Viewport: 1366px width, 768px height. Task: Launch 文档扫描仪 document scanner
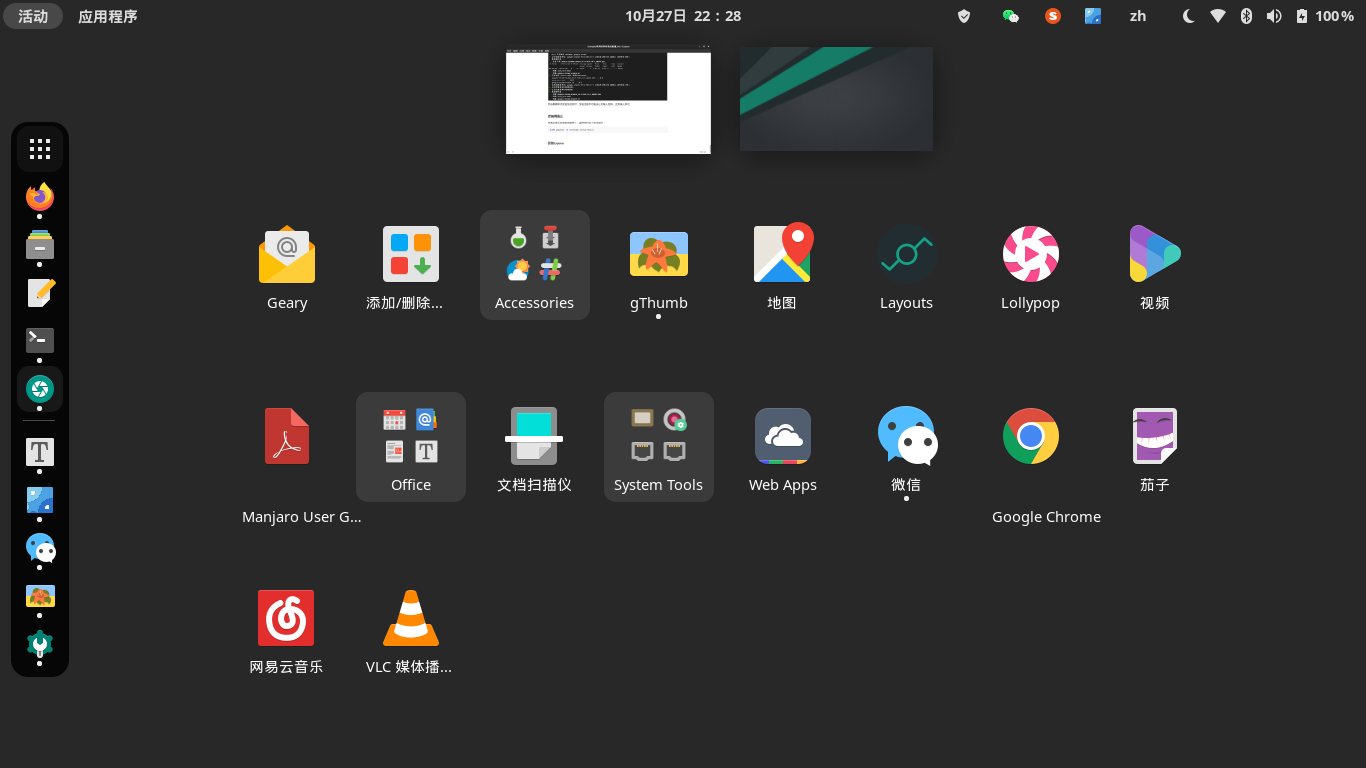pos(534,448)
